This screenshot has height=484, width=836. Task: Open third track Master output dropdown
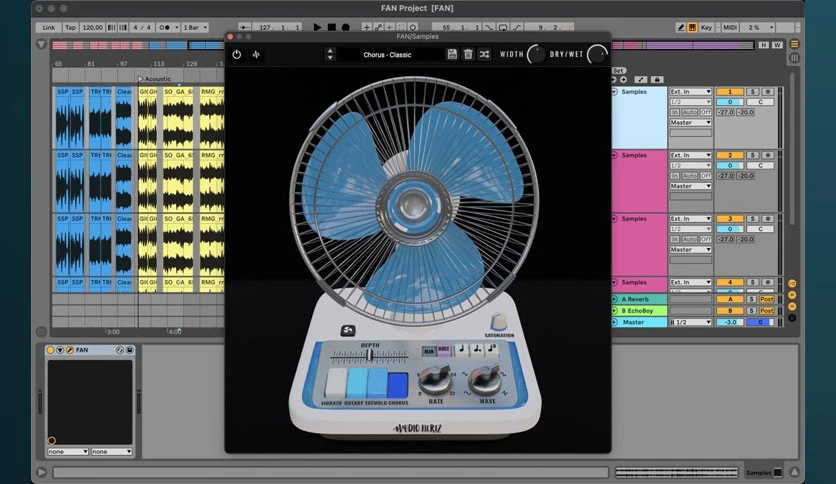click(690, 249)
